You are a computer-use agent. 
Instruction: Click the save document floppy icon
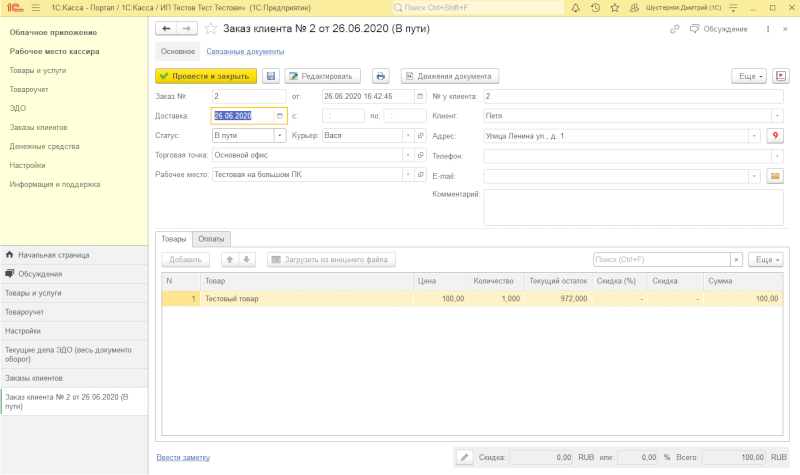click(270, 76)
